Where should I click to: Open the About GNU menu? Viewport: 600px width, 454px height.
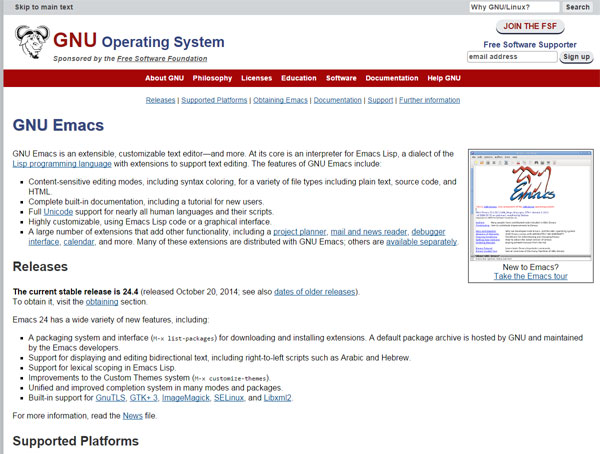click(x=165, y=78)
